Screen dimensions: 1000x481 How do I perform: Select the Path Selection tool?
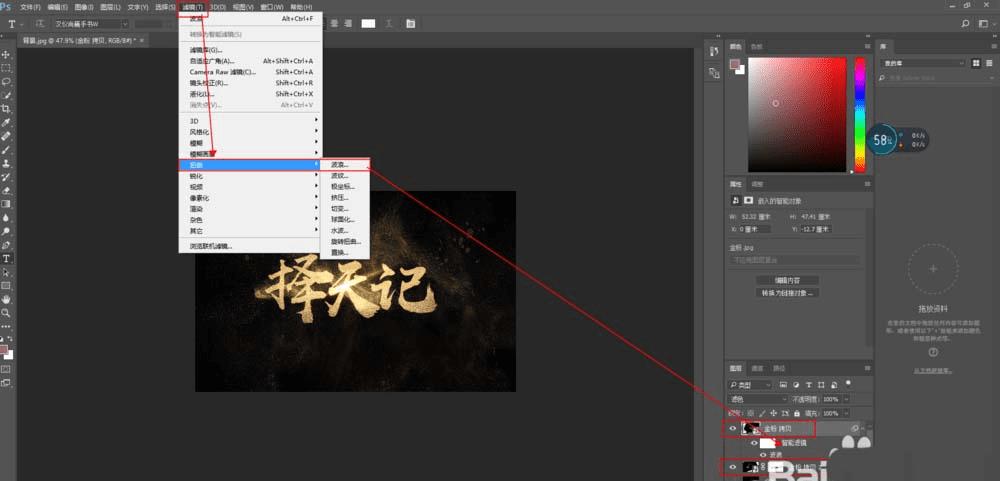pyautogui.click(x=6, y=272)
